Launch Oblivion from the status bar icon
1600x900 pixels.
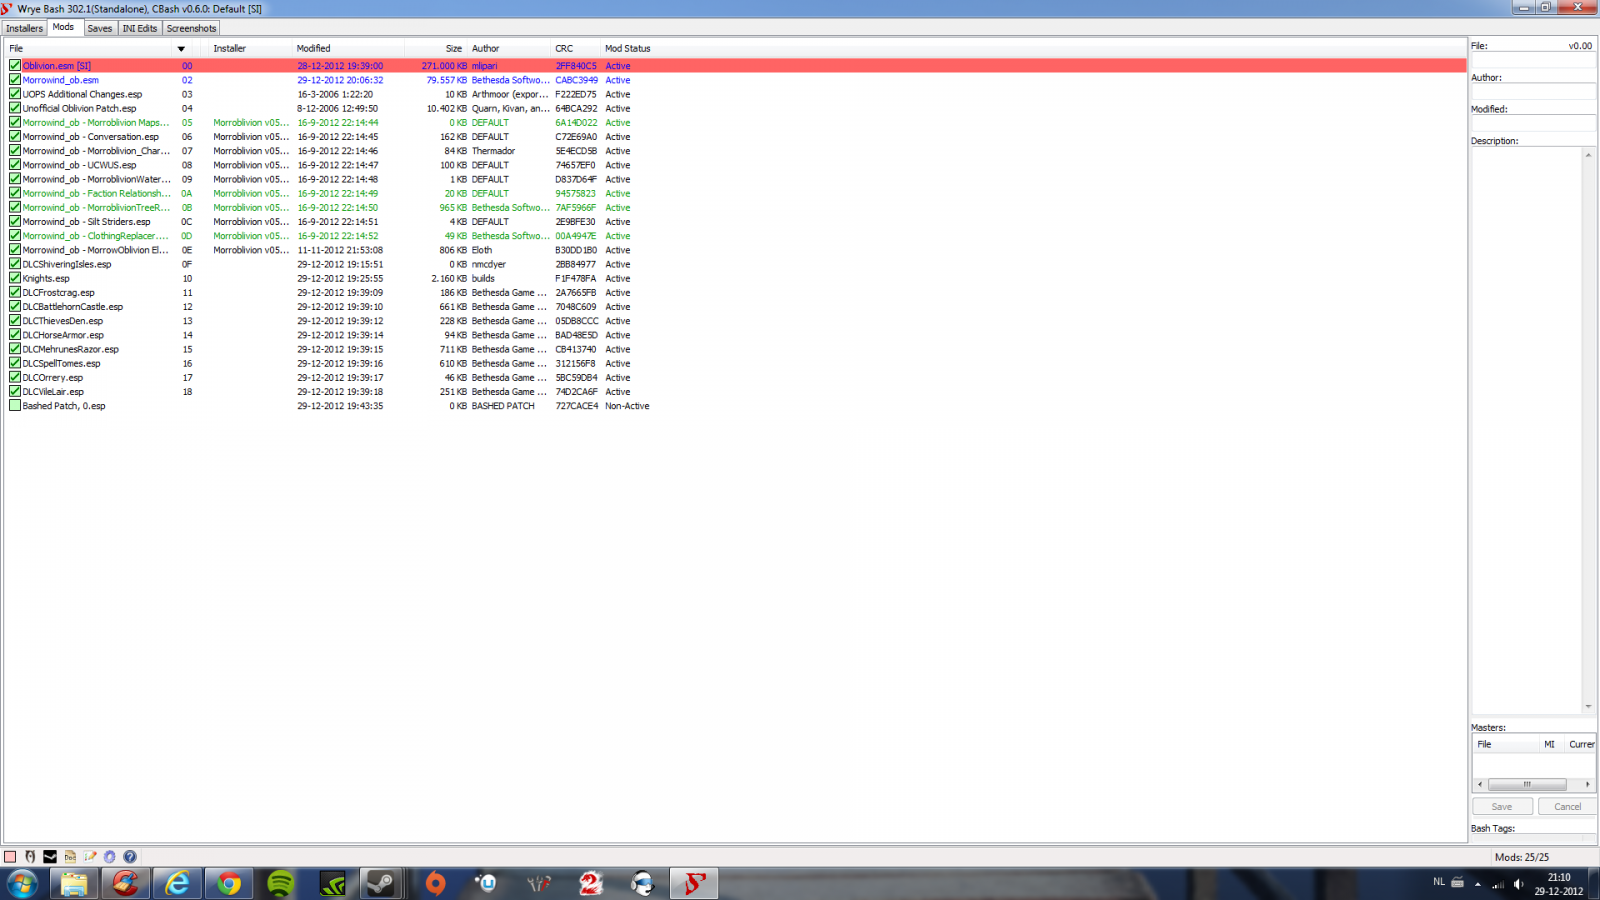(x=30, y=857)
